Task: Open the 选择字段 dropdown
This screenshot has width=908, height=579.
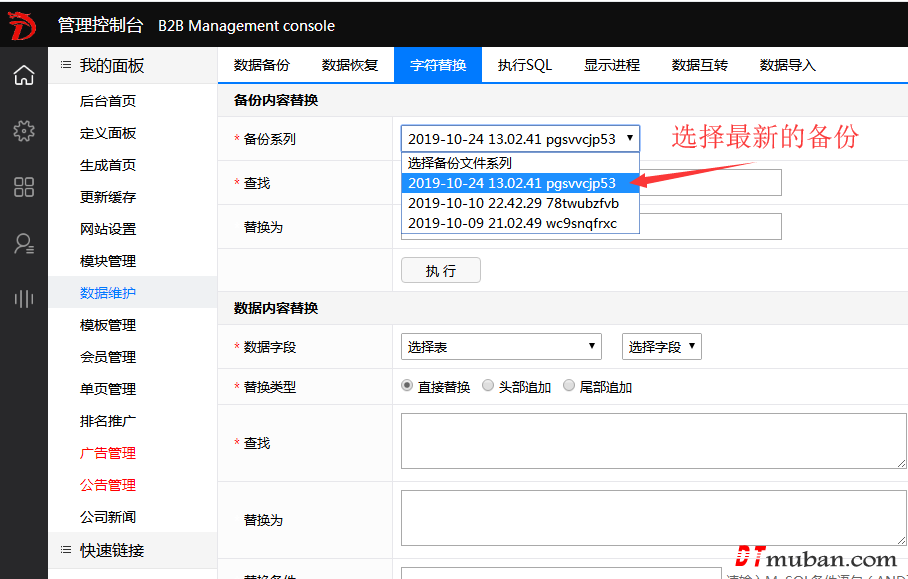Action: (x=661, y=347)
